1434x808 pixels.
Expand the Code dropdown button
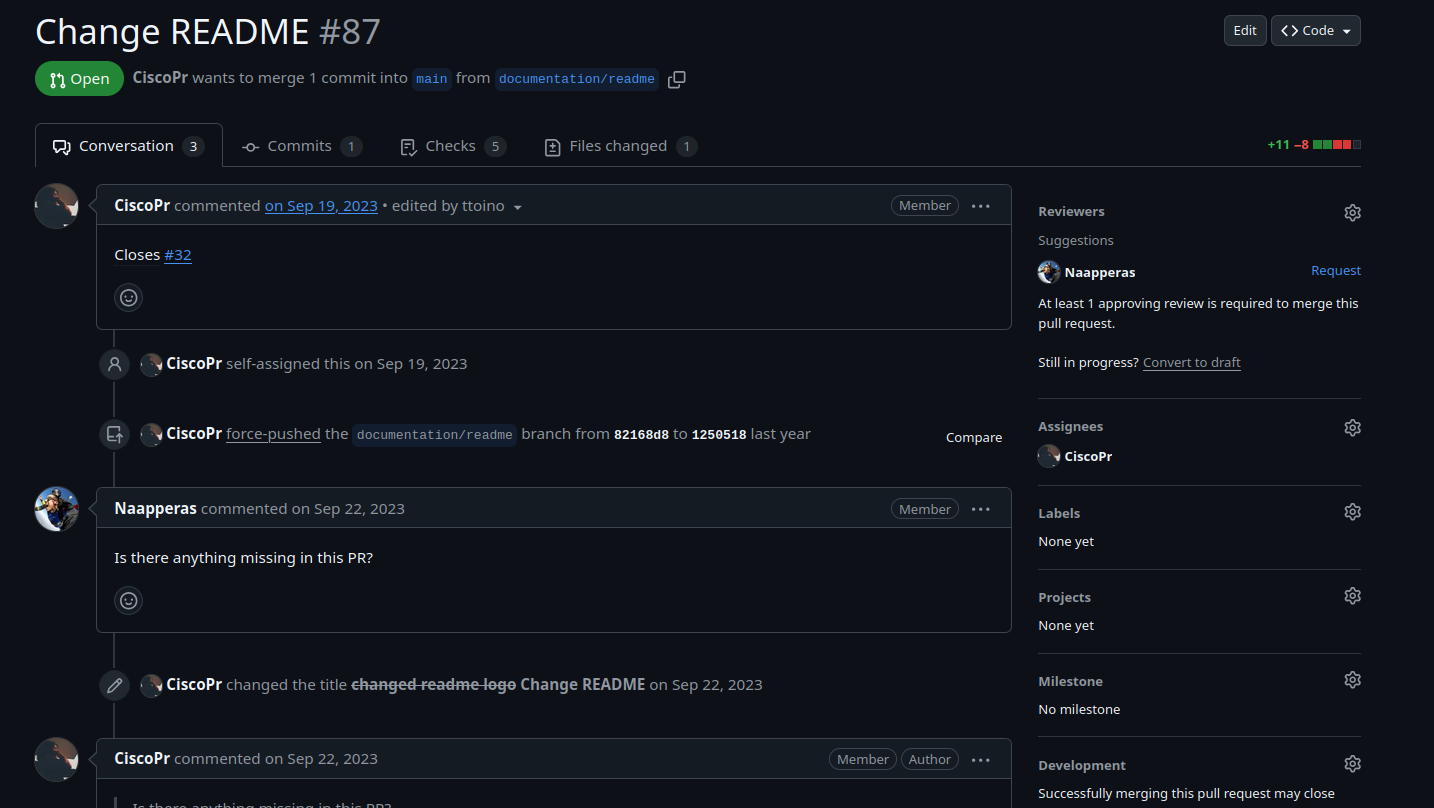(x=1315, y=31)
